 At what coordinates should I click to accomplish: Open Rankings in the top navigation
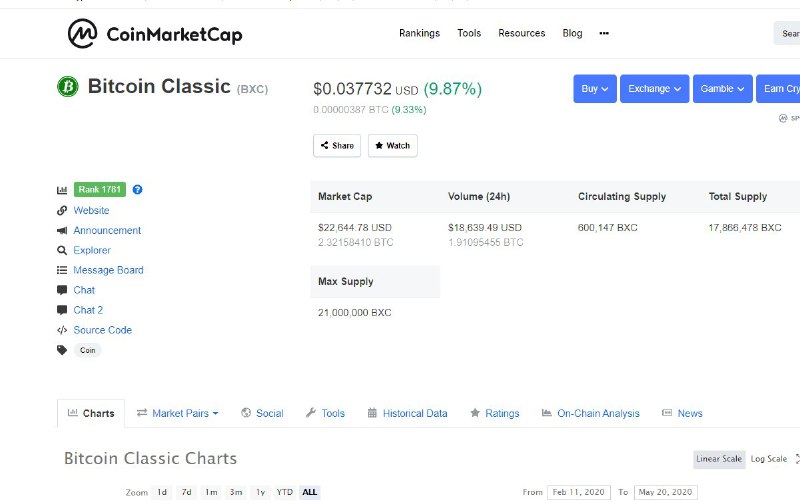pyautogui.click(x=419, y=33)
